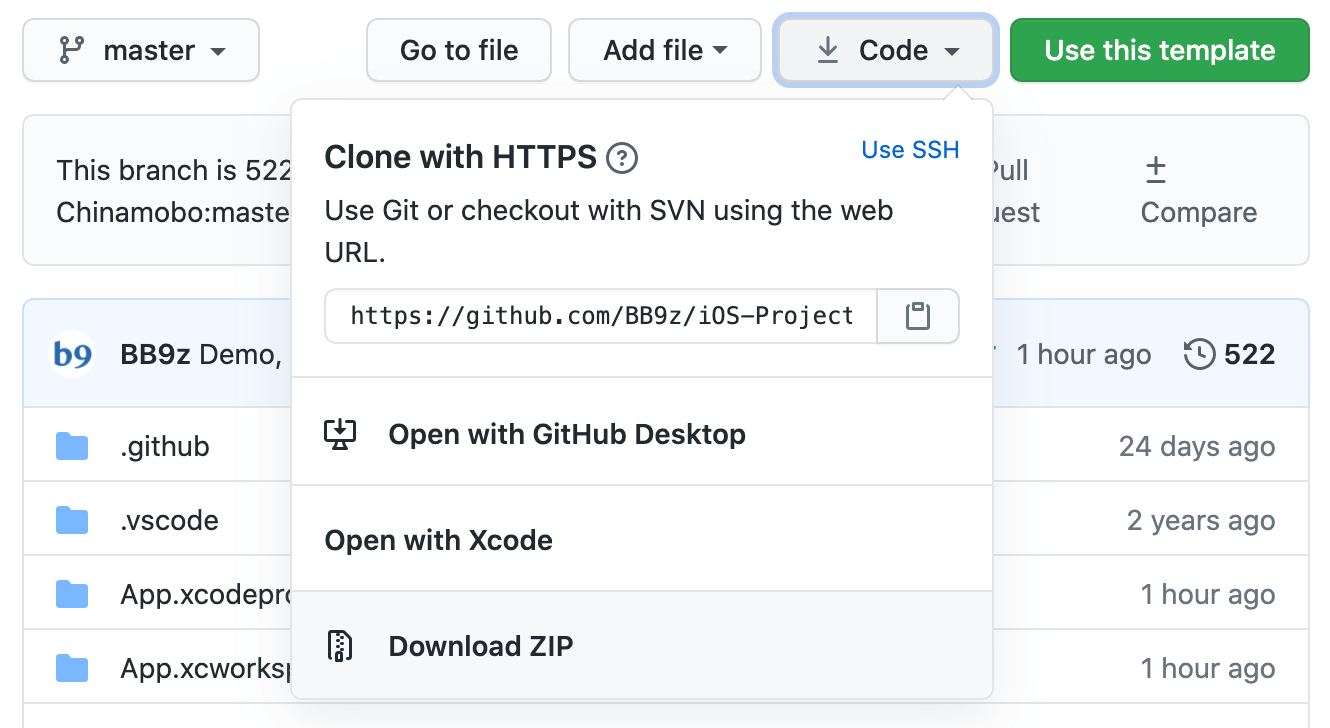
Task: Open the master branch dropdown
Action: pos(141,50)
